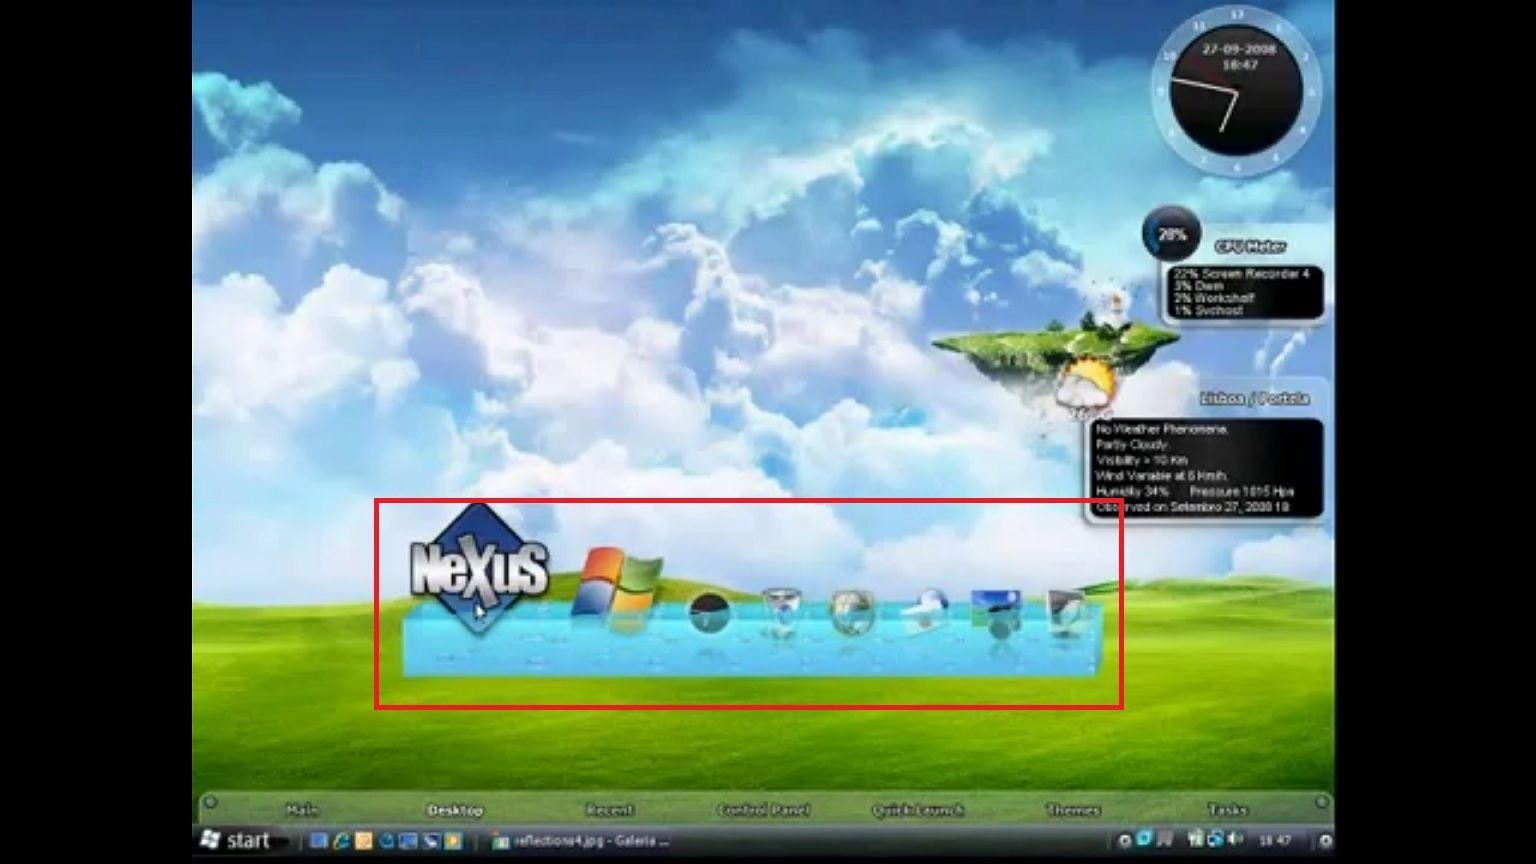The height and width of the screenshot is (864, 1536).
Task: Click the round icon at the taskbar's far right
Action: (1326, 841)
